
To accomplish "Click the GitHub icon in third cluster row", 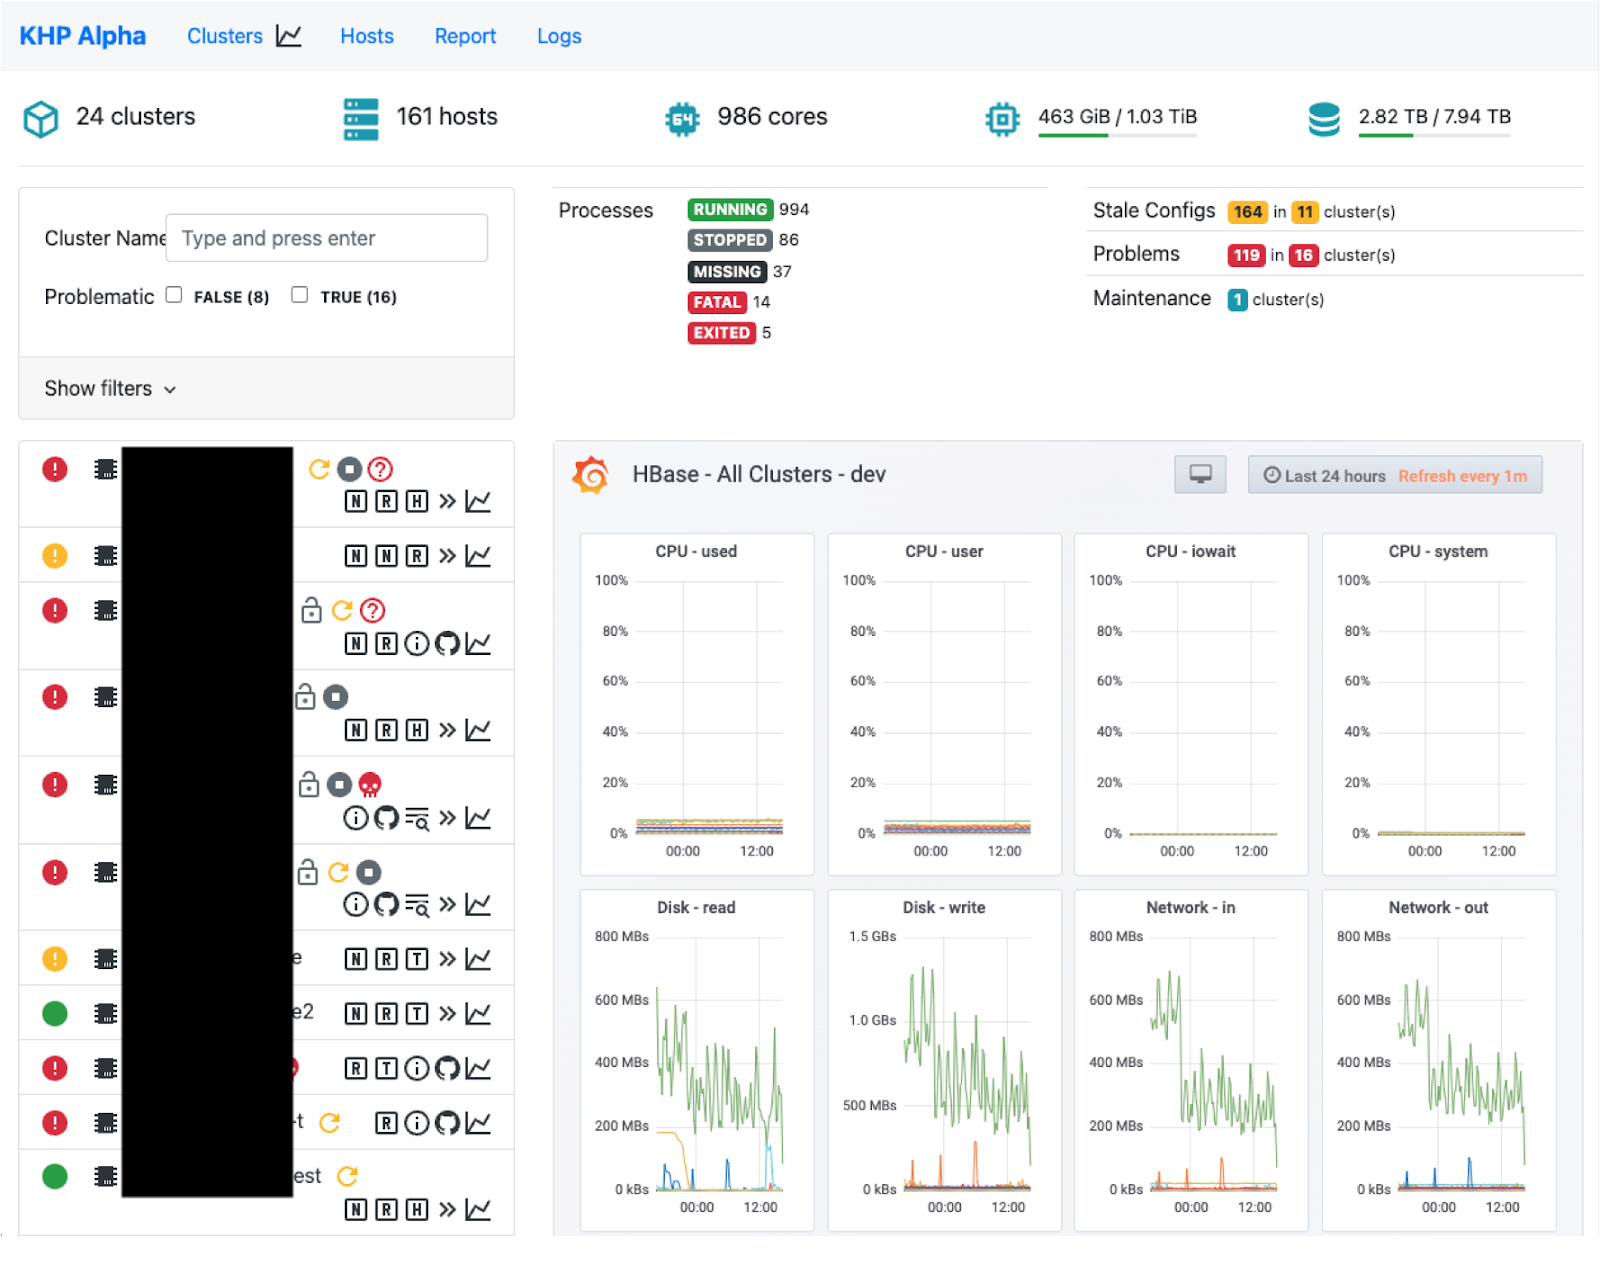I will point(448,643).
